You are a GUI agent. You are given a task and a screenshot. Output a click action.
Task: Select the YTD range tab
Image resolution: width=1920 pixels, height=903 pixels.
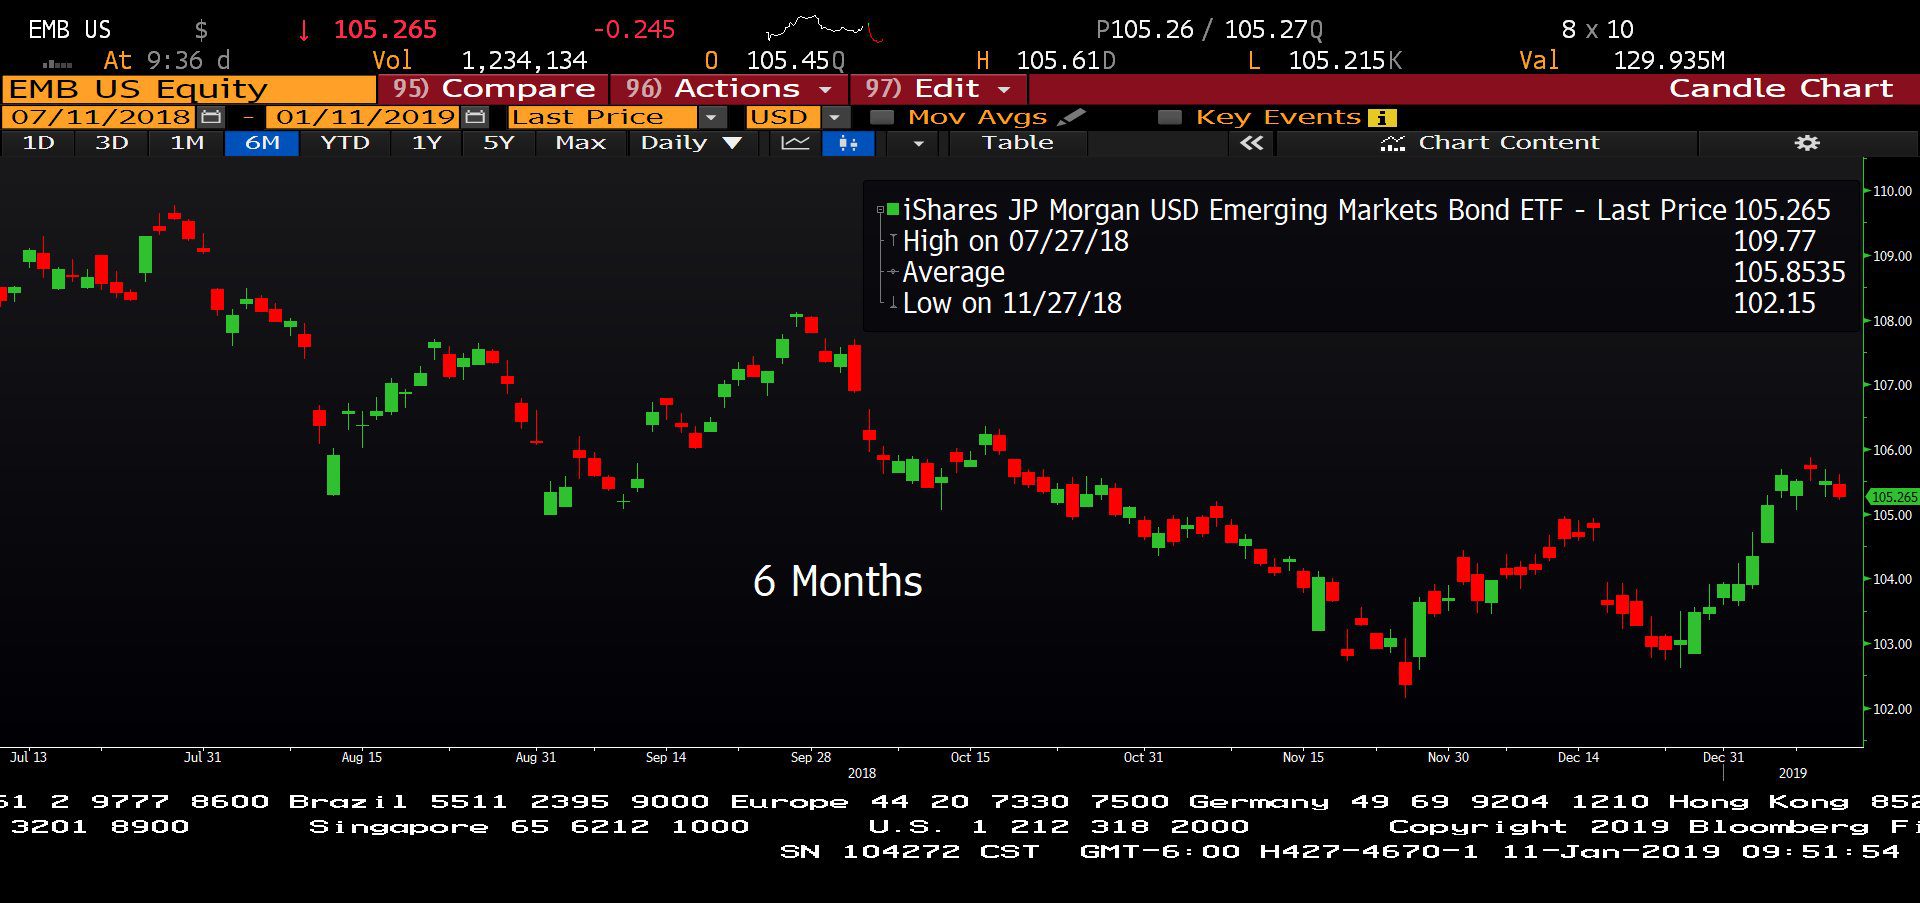click(345, 143)
